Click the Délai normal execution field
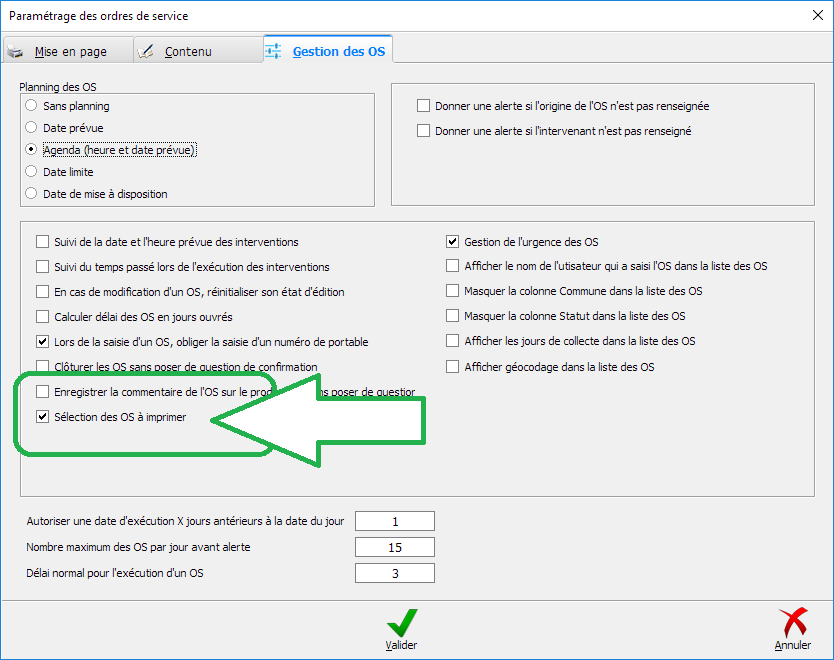The height and width of the screenshot is (660, 834). pyautogui.click(x=395, y=573)
